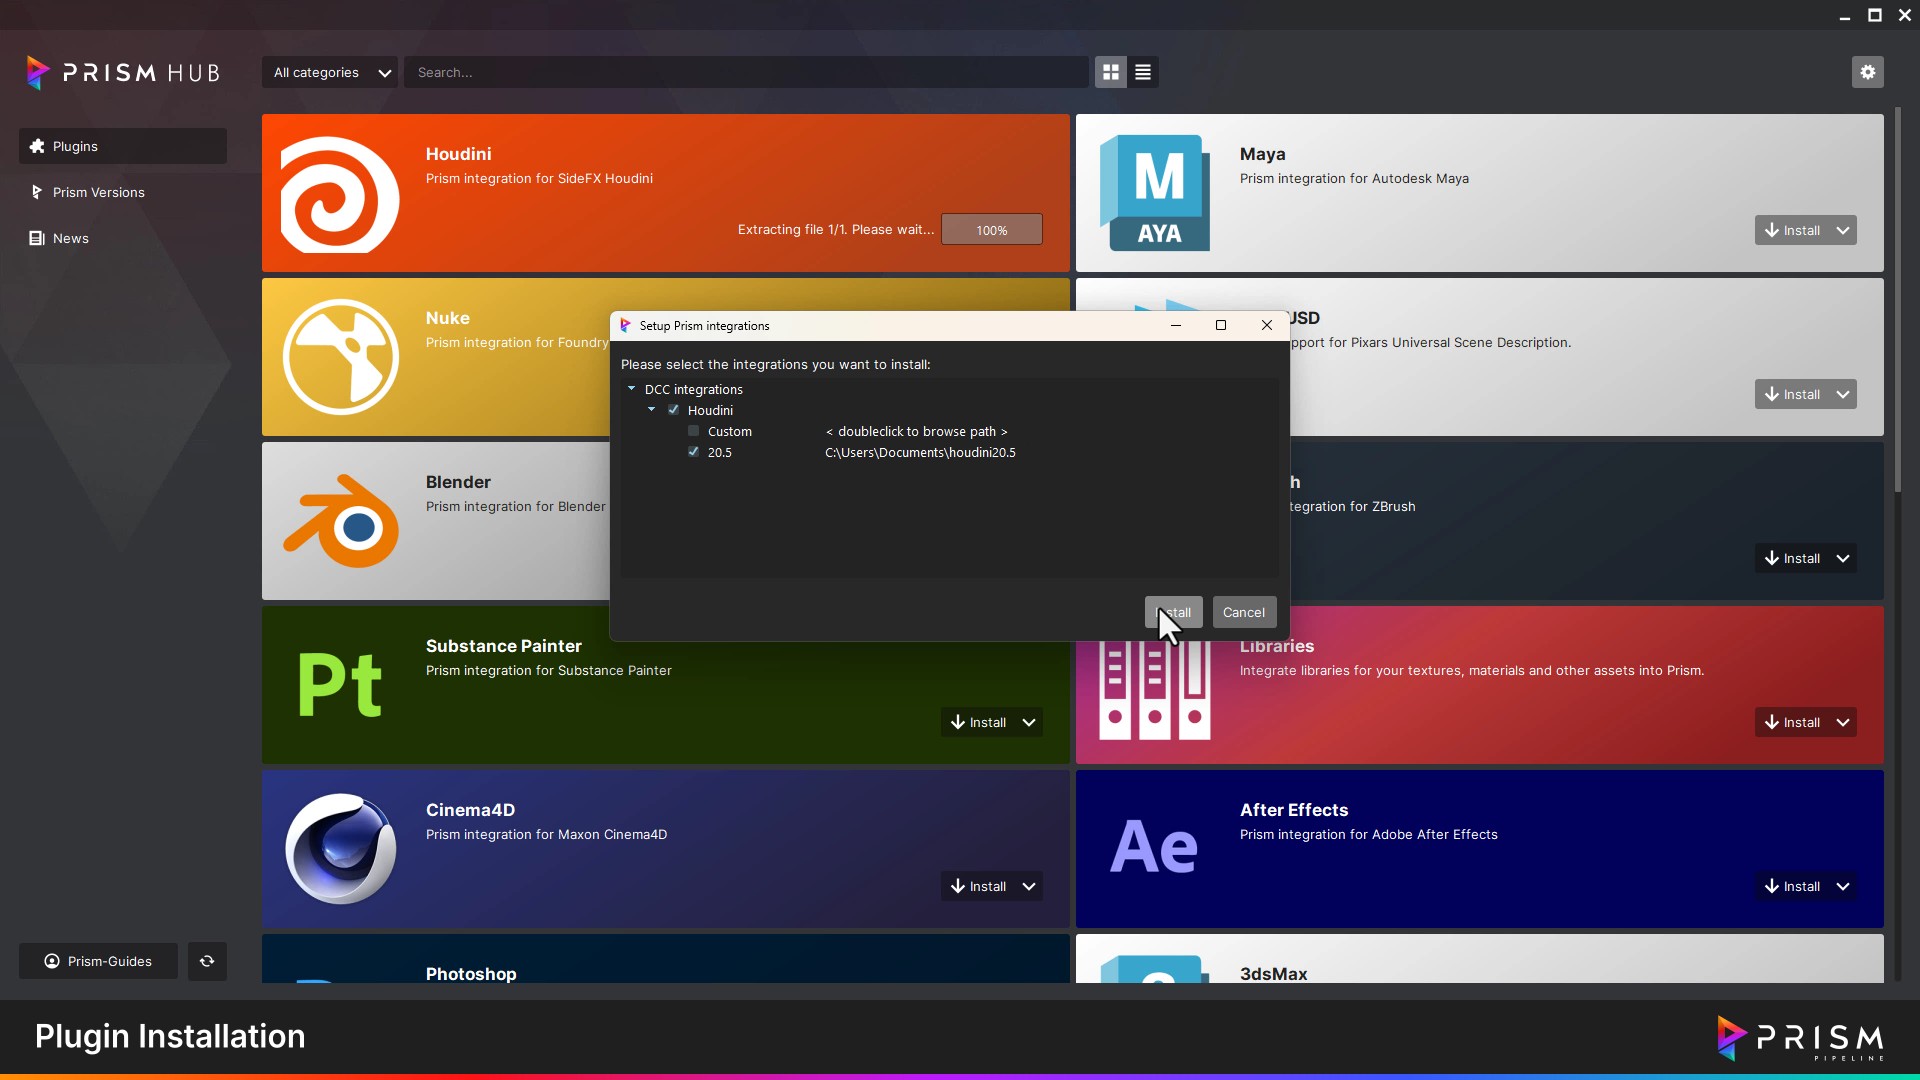The height and width of the screenshot is (1080, 1920).
Task: Open the Prism Versions section
Action: pos(123,192)
